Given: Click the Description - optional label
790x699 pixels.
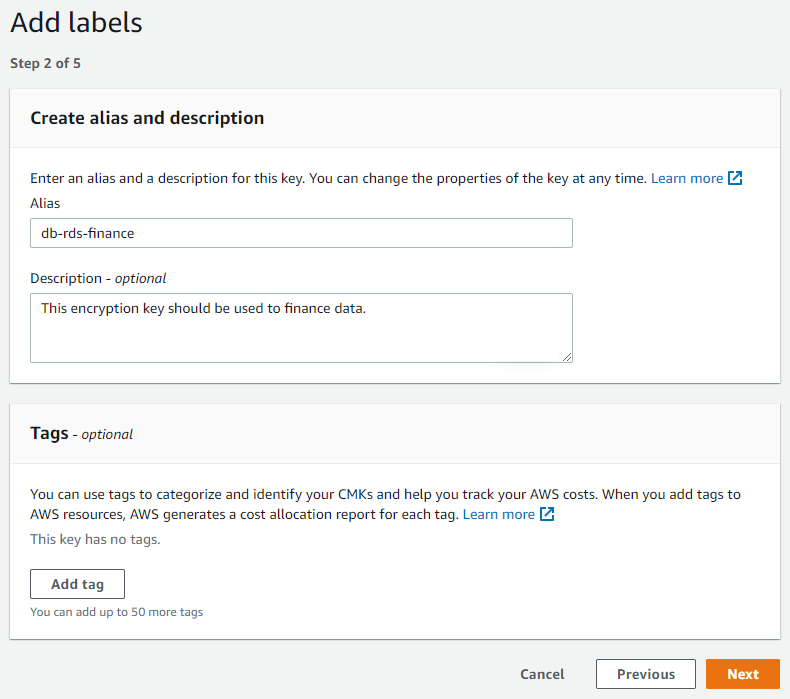Looking at the screenshot, I should [98, 278].
